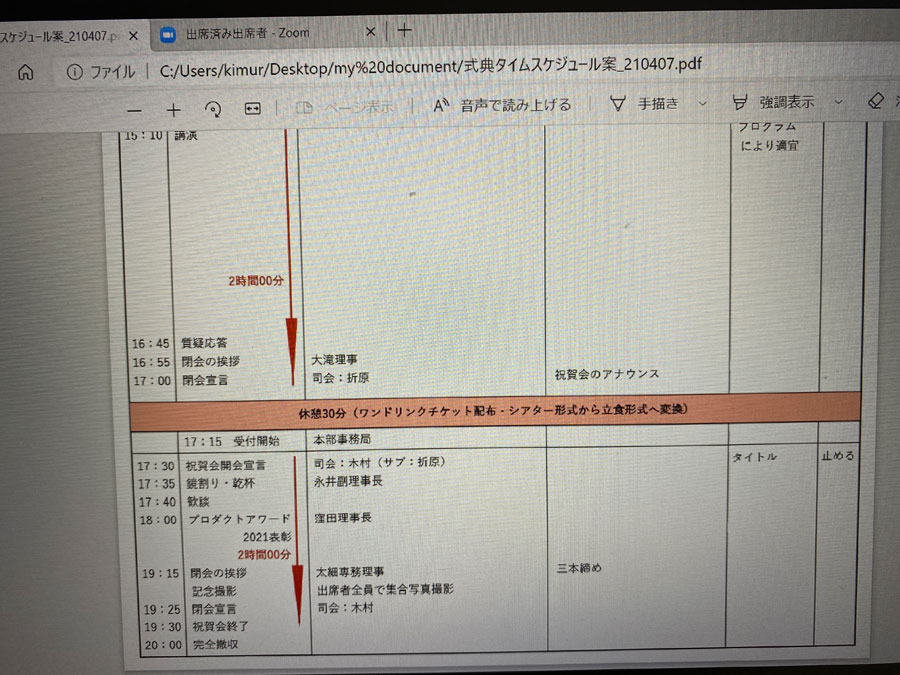The image size is (900, 675).
Task: Click the 大滝理事 name
Action: click(334, 359)
